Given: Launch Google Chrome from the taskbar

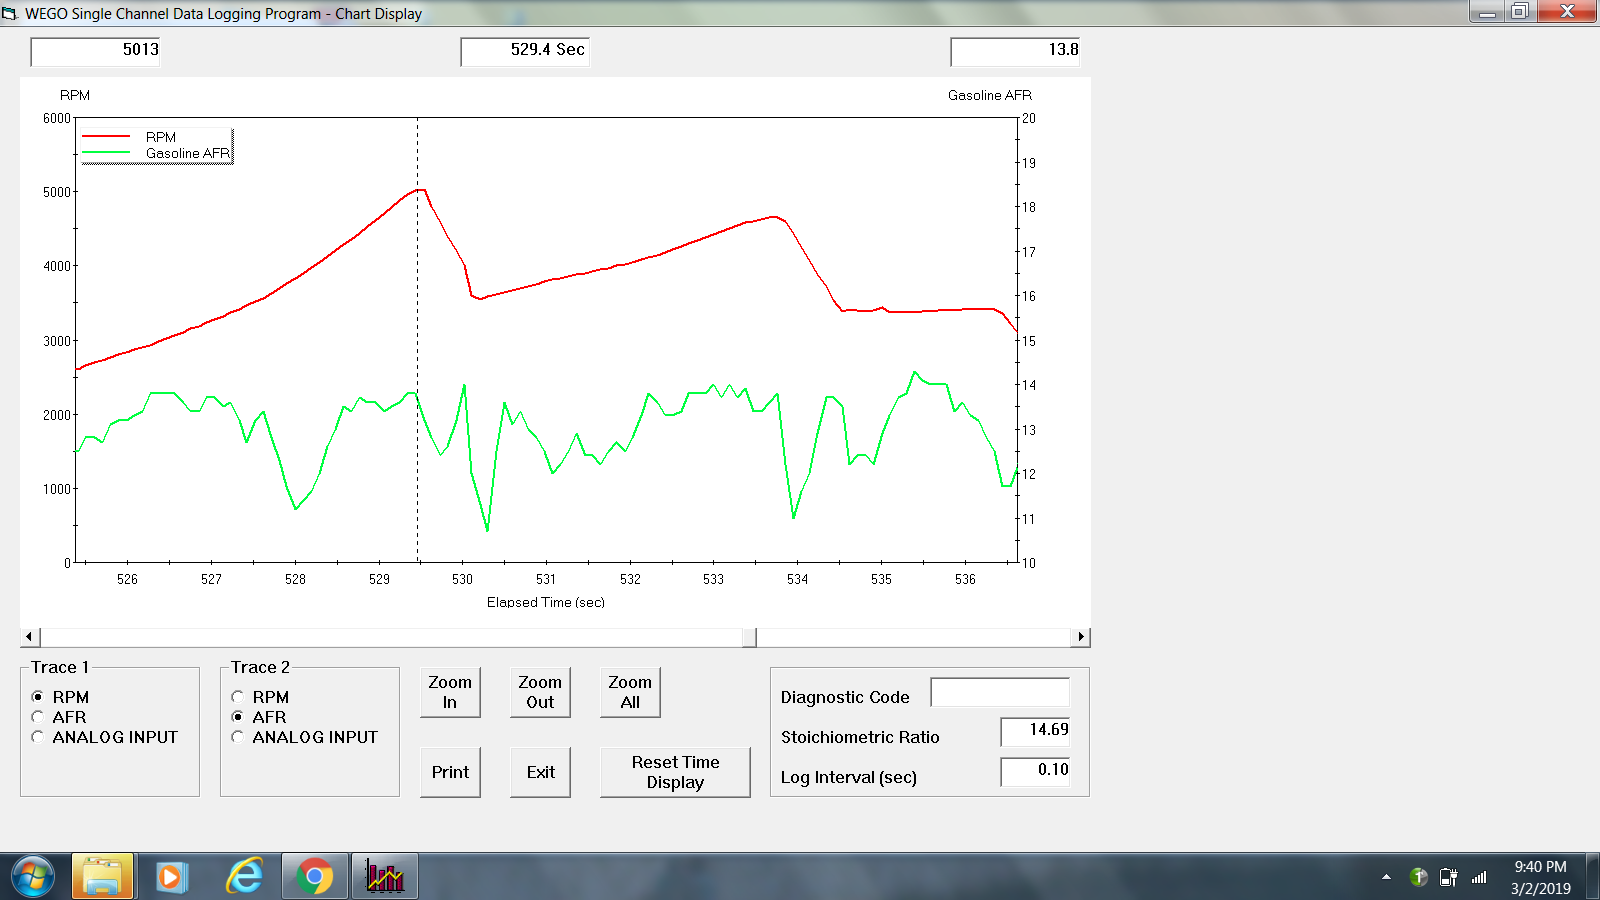Looking at the screenshot, I should pyautogui.click(x=314, y=877).
